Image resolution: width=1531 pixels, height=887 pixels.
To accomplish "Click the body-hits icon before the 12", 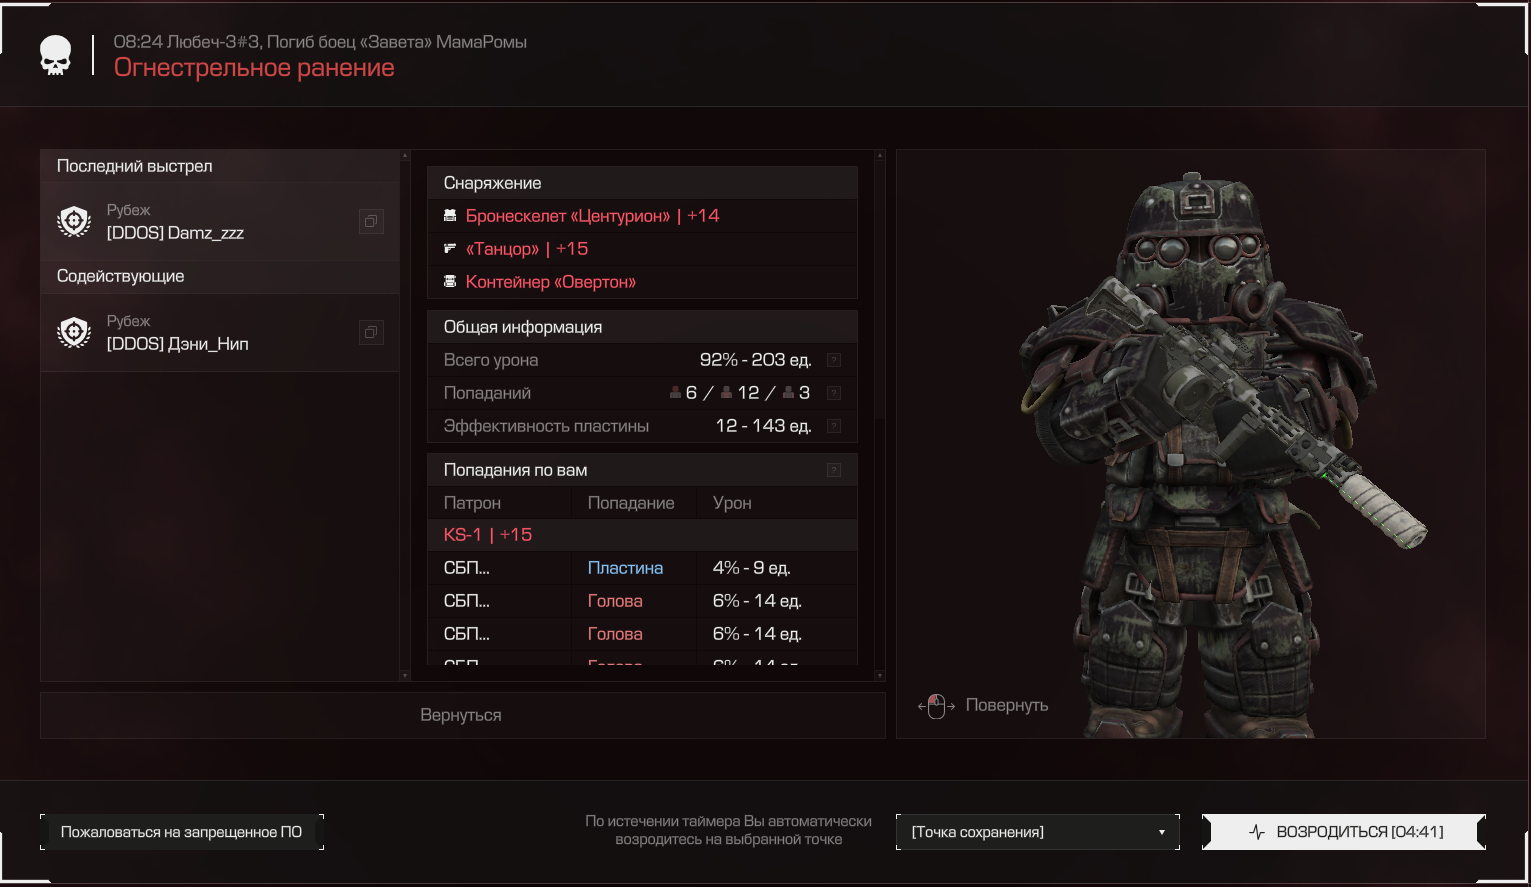I will [x=727, y=393].
